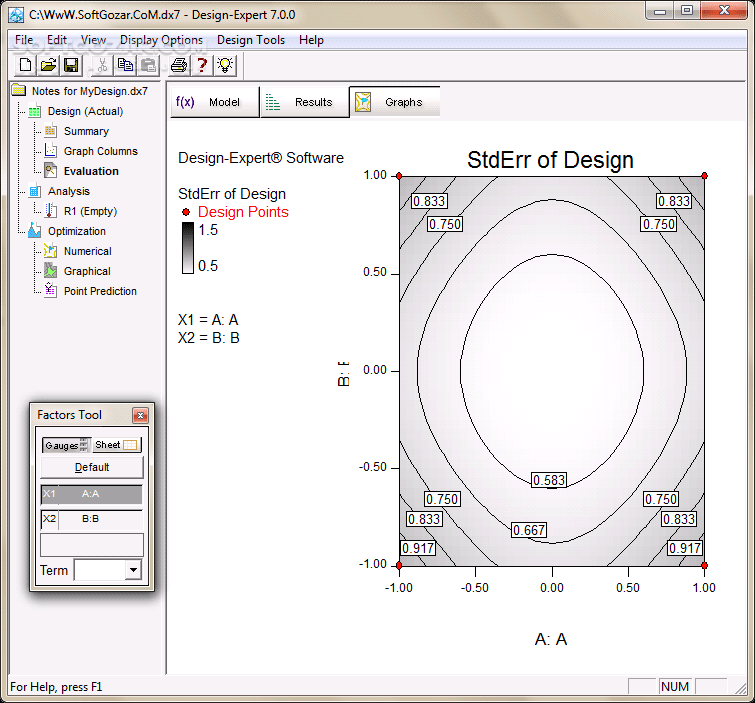Click the 0.583 contour label
This screenshot has width=755, height=703.
pyautogui.click(x=549, y=480)
